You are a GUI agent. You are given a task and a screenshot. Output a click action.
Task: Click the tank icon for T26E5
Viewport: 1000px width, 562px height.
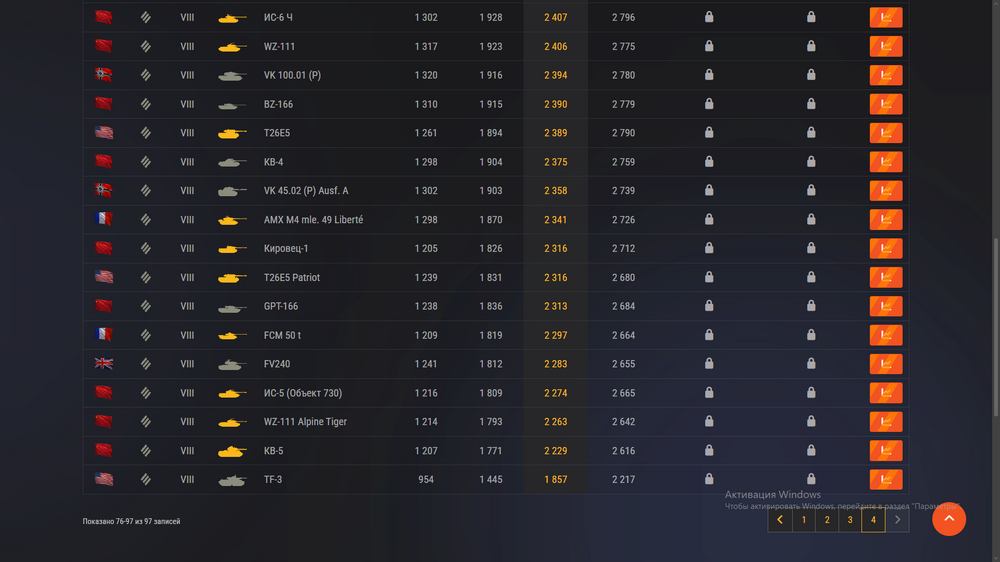click(x=232, y=133)
